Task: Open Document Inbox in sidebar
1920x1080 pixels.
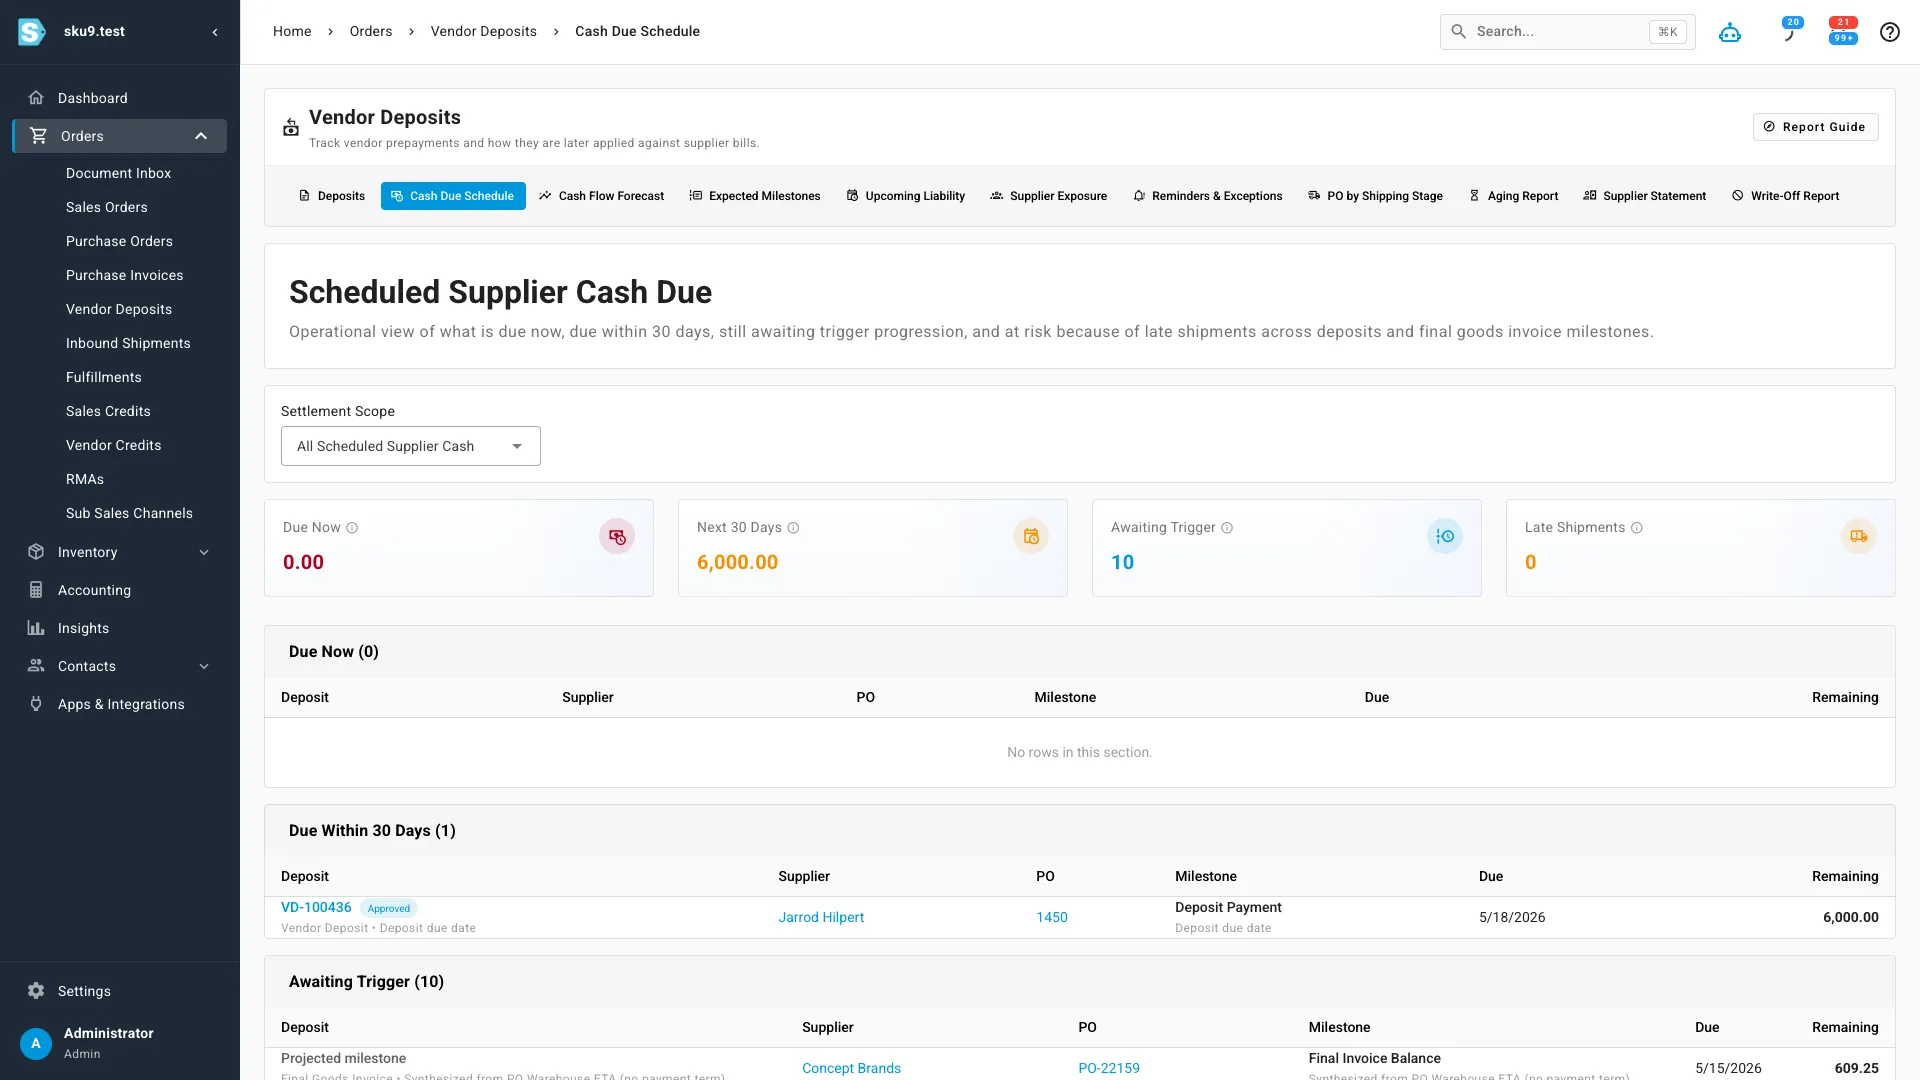Action: pyautogui.click(x=118, y=173)
